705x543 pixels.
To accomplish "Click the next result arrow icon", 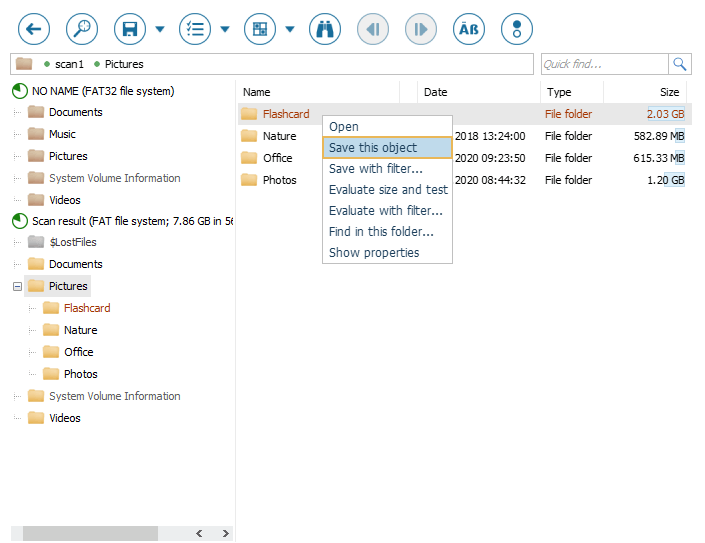I will (x=421, y=29).
